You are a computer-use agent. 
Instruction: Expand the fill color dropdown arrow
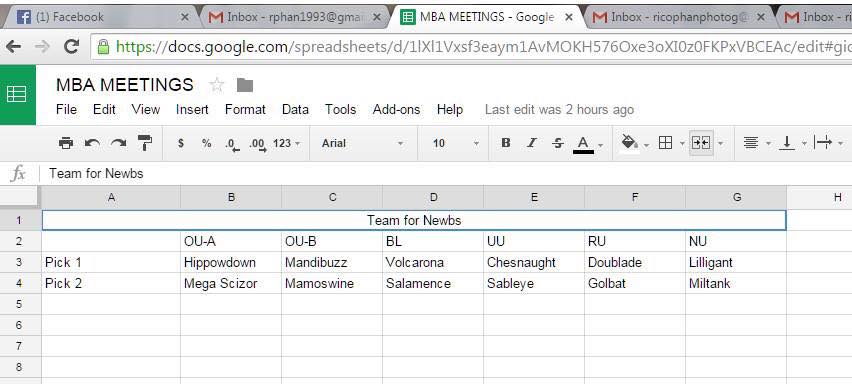[x=647, y=144]
